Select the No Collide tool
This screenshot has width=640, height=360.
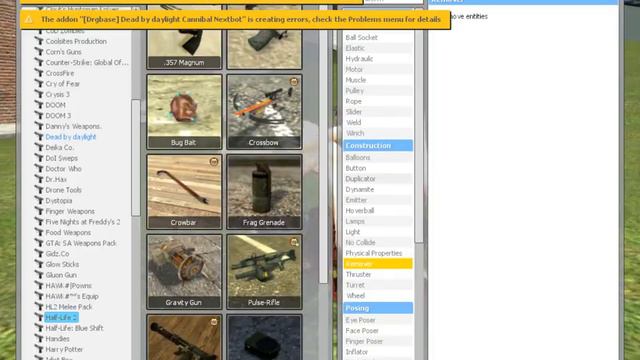(x=378, y=242)
